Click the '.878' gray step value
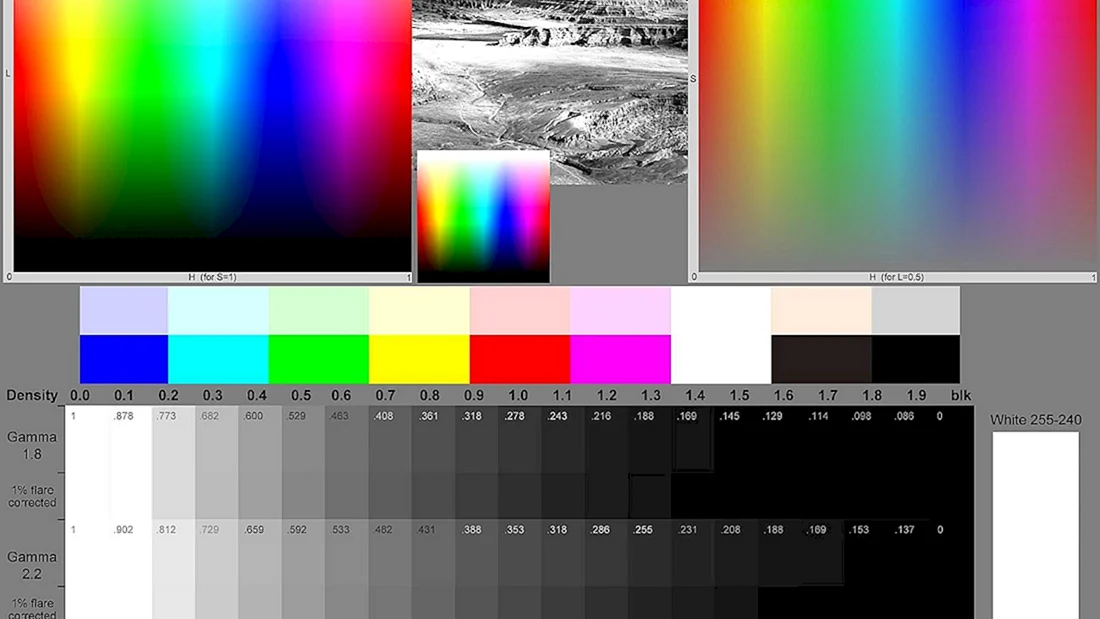The height and width of the screenshot is (619, 1100). pos(123,416)
